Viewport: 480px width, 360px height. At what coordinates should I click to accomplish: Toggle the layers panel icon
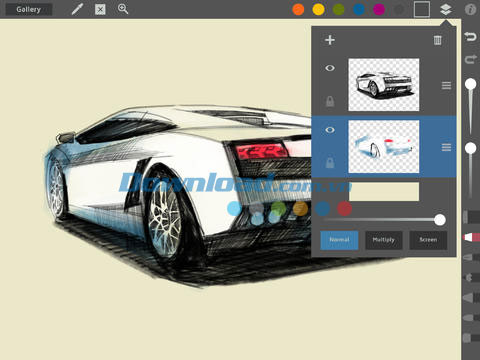coord(446,9)
